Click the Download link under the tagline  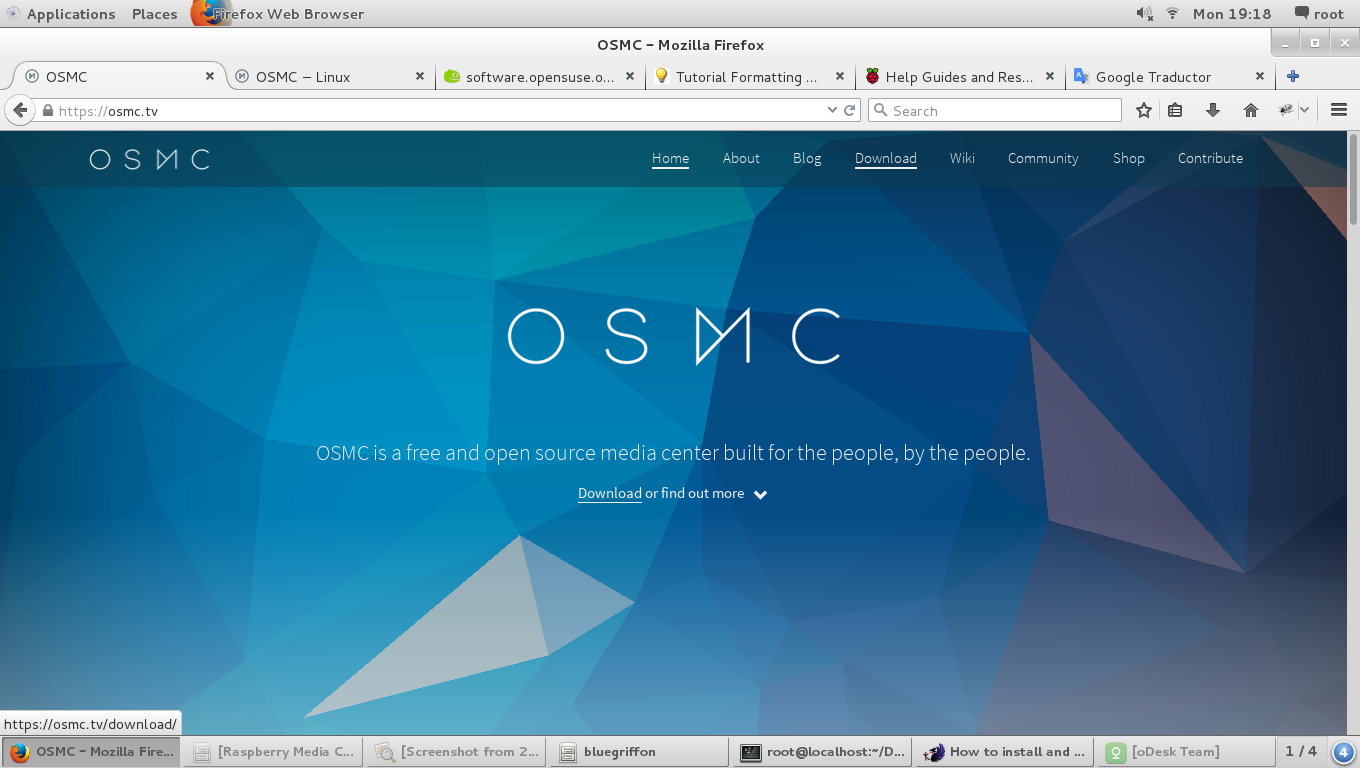610,493
